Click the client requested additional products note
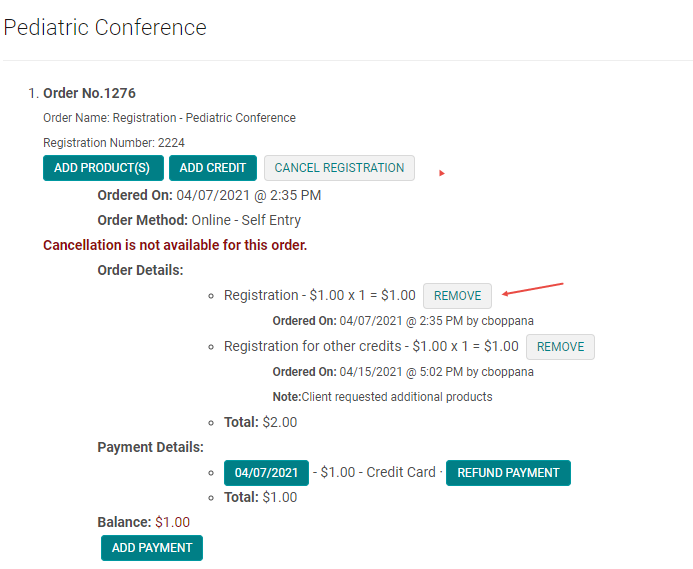This screenshot has width=693, height=569. [x=382, y=397]
